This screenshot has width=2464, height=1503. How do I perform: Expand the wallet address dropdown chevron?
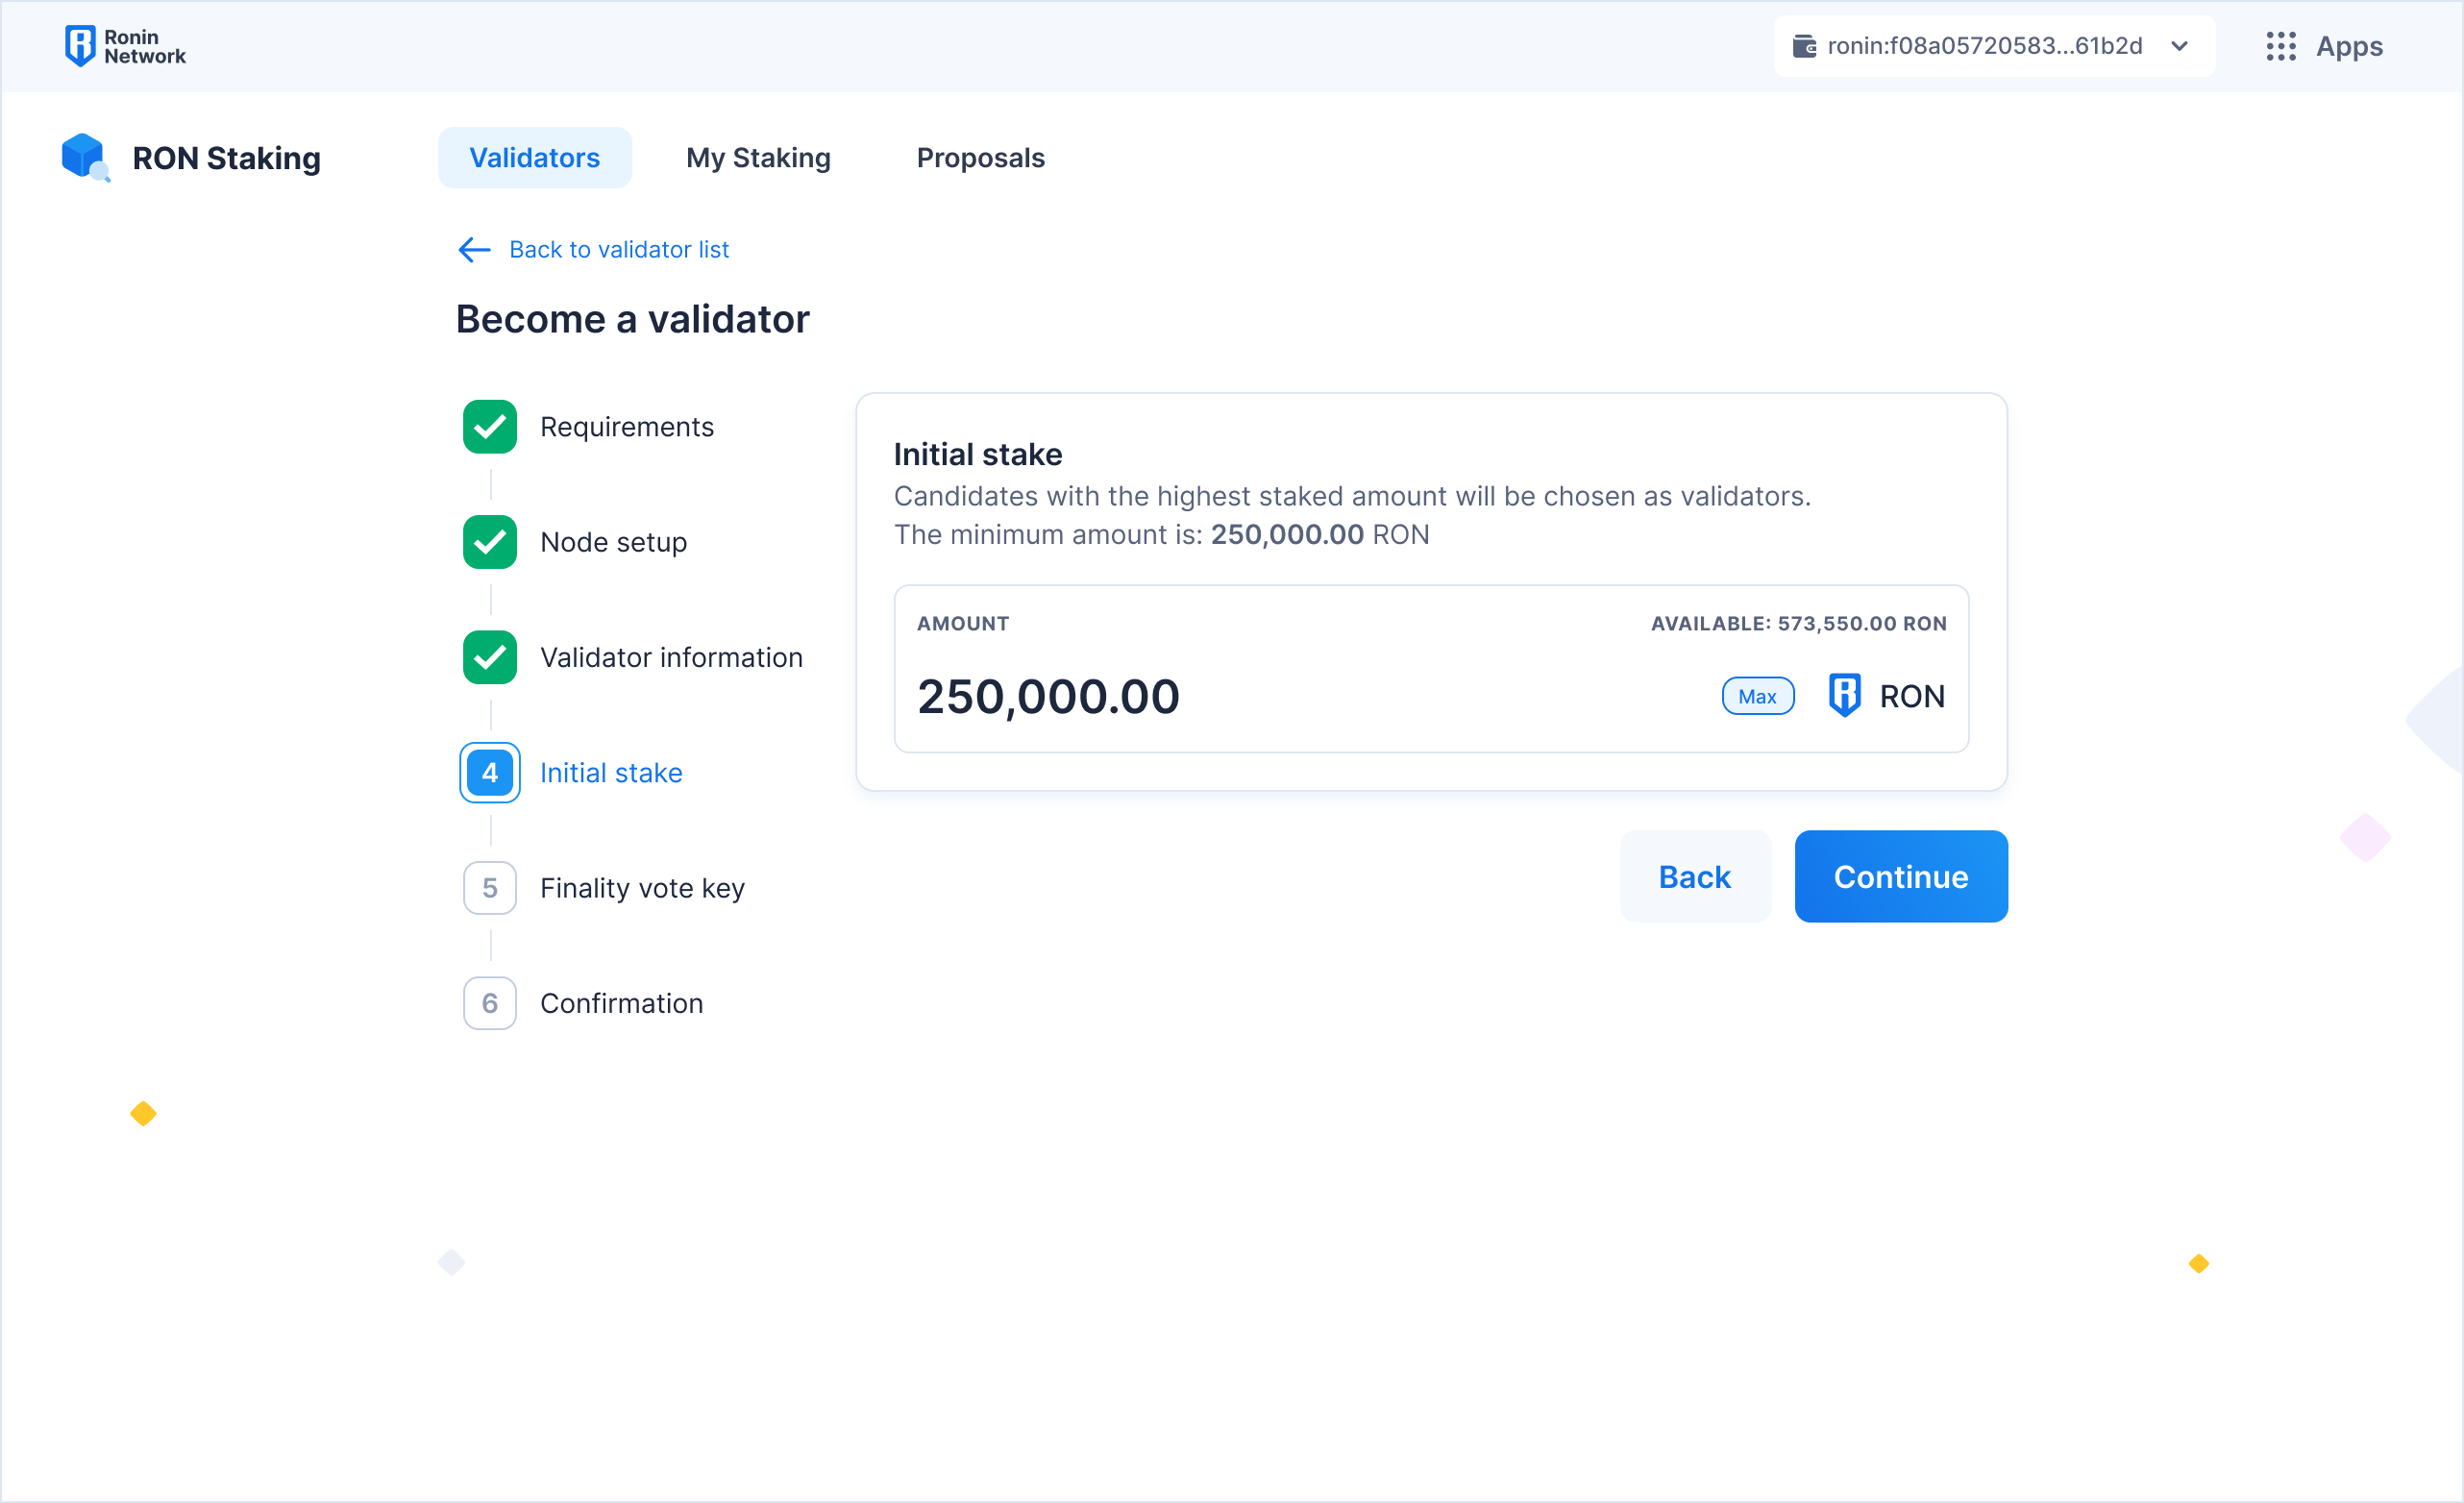click(x=2180, y=46)
